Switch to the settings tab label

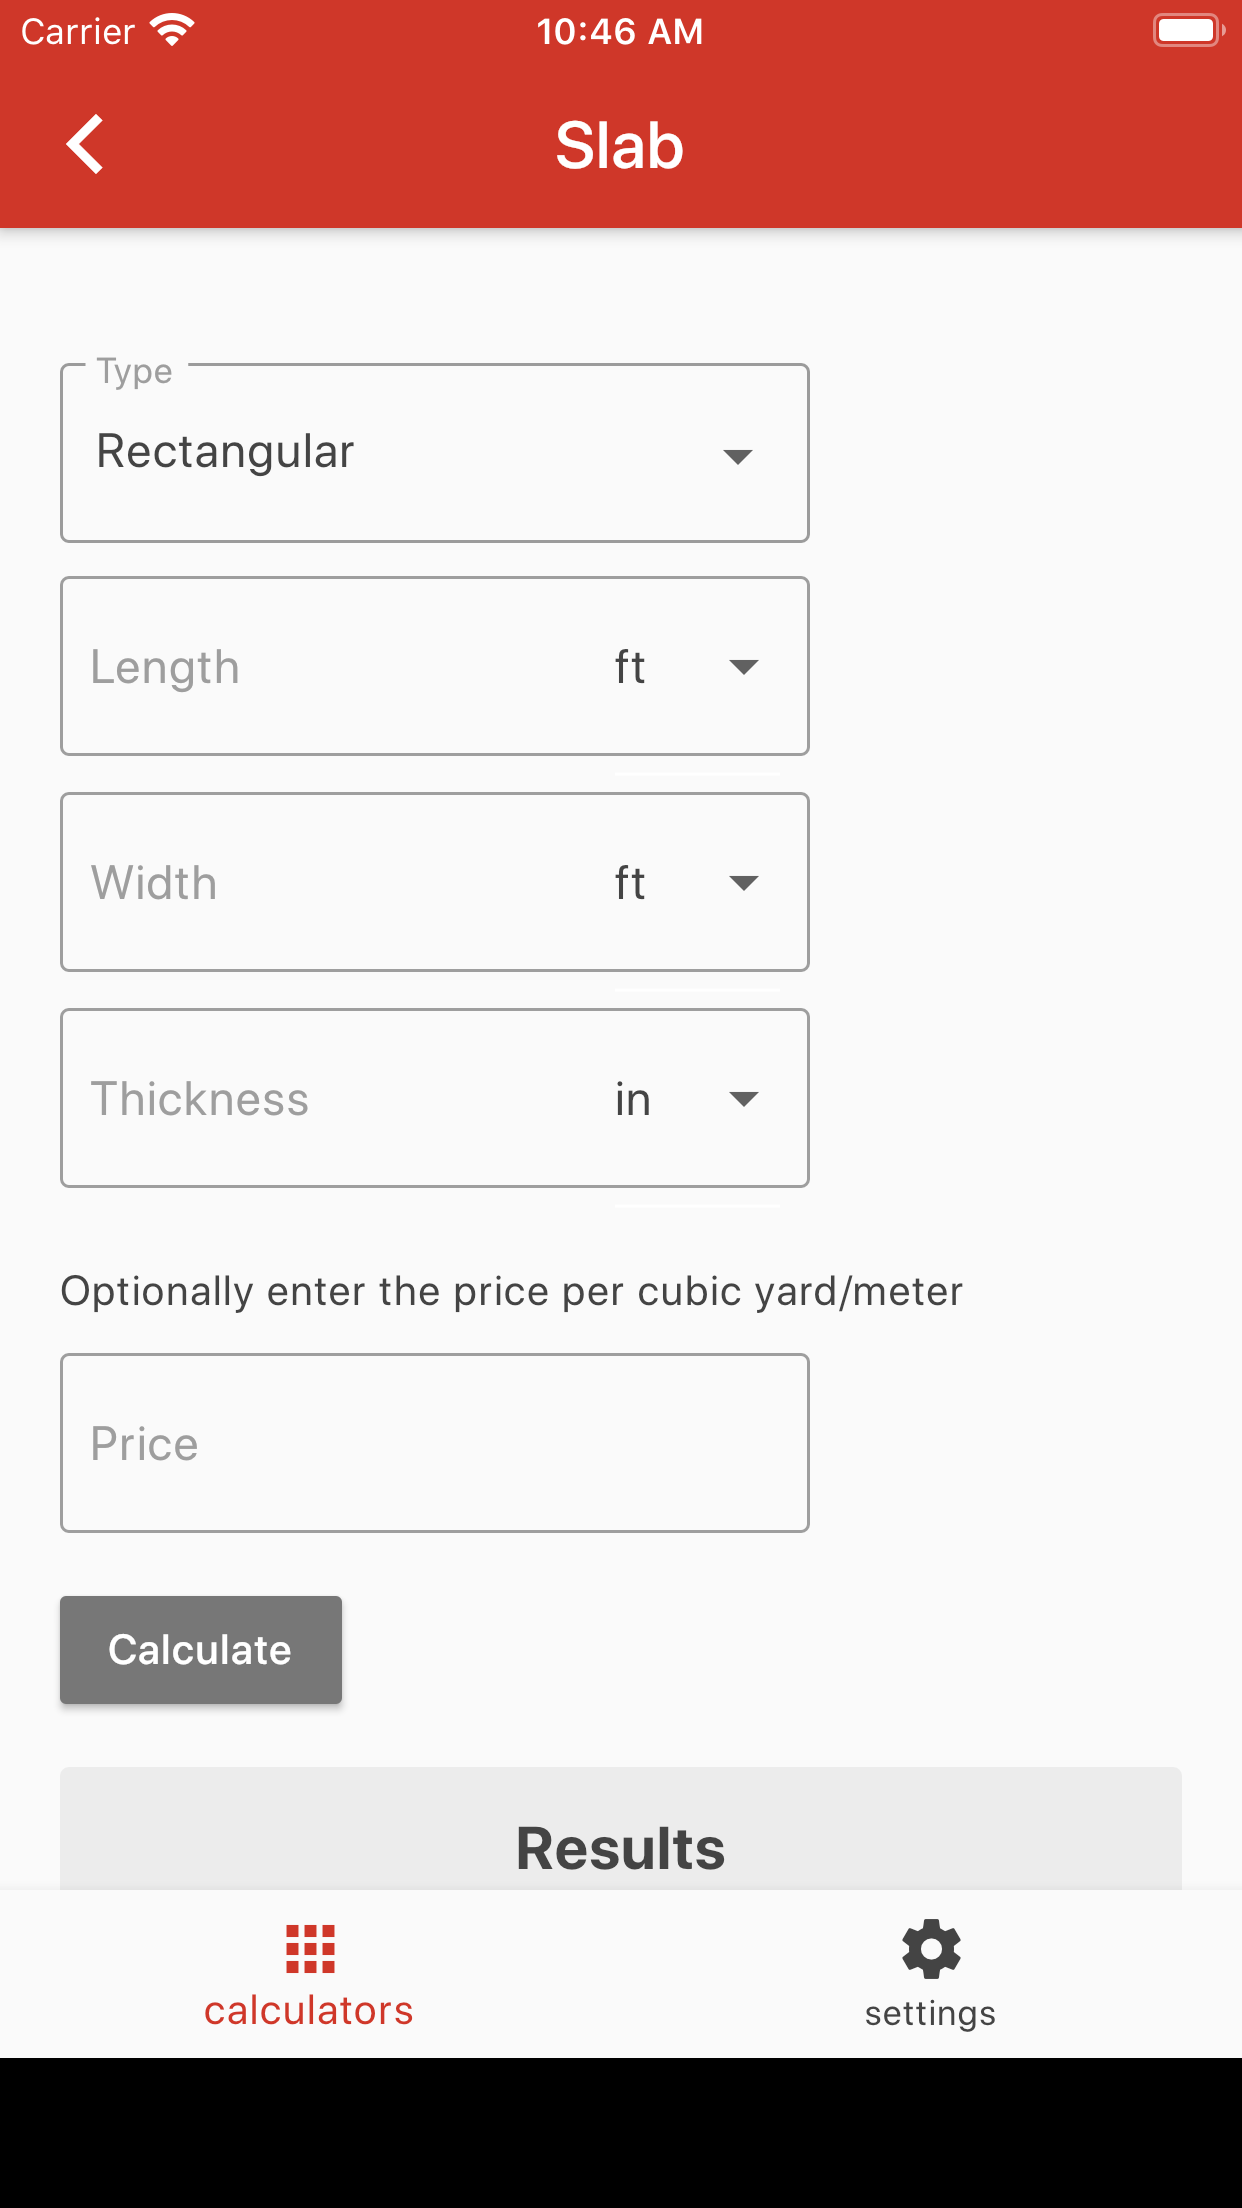coord(930,2013)
